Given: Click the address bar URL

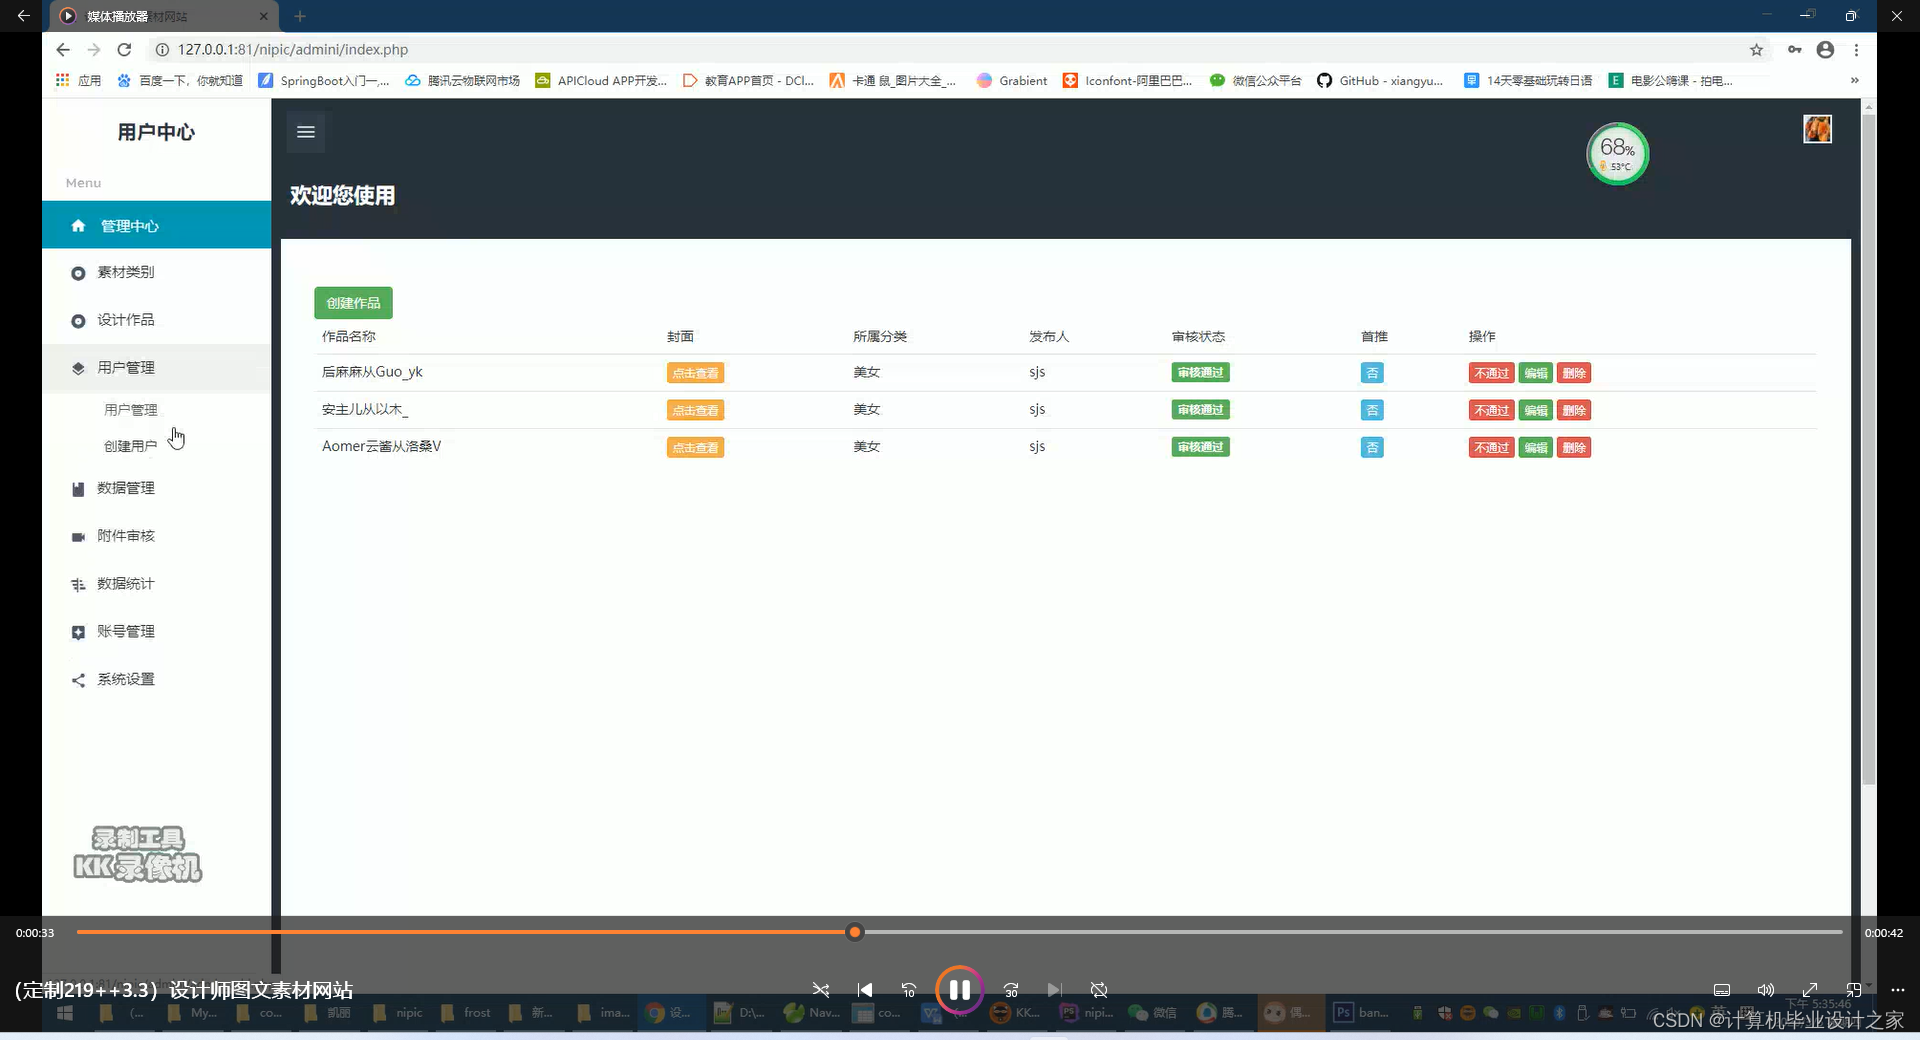Looking at the screenshot, I should (293, 49).
